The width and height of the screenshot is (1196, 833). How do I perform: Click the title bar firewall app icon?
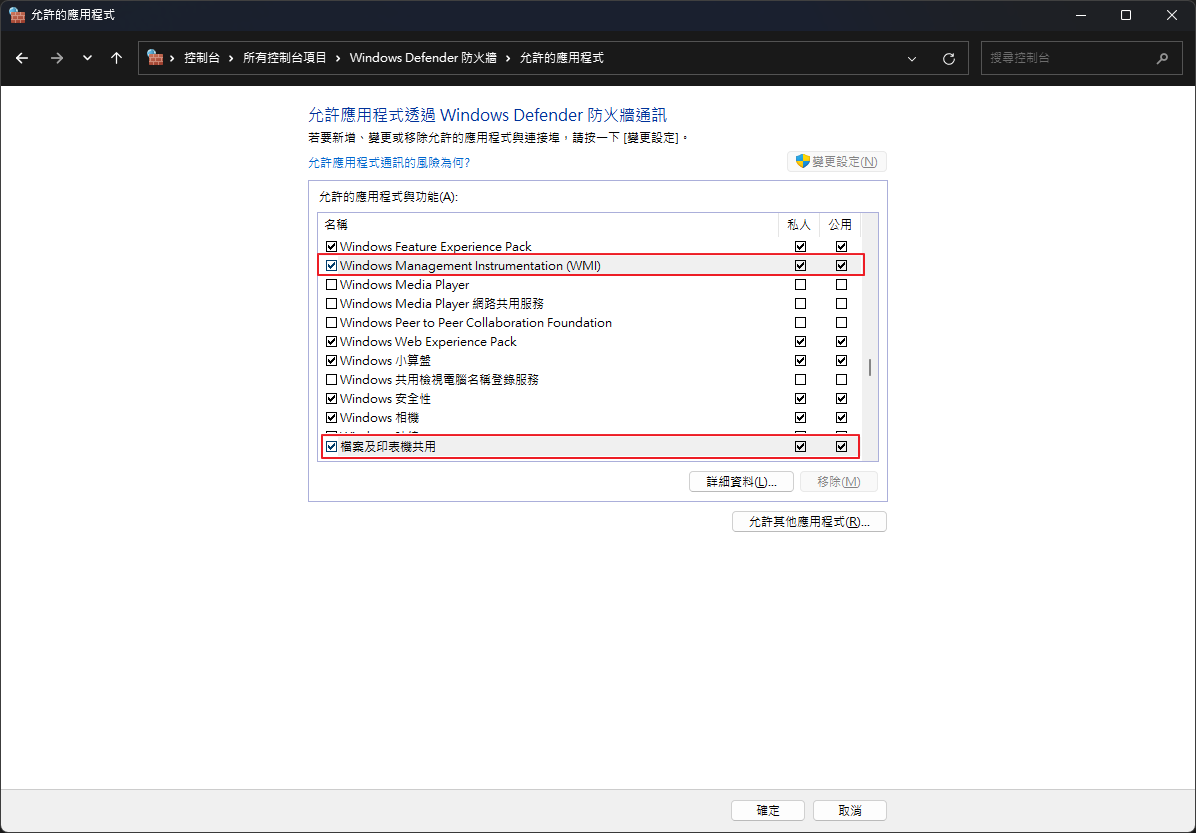[x=17, y=14]
